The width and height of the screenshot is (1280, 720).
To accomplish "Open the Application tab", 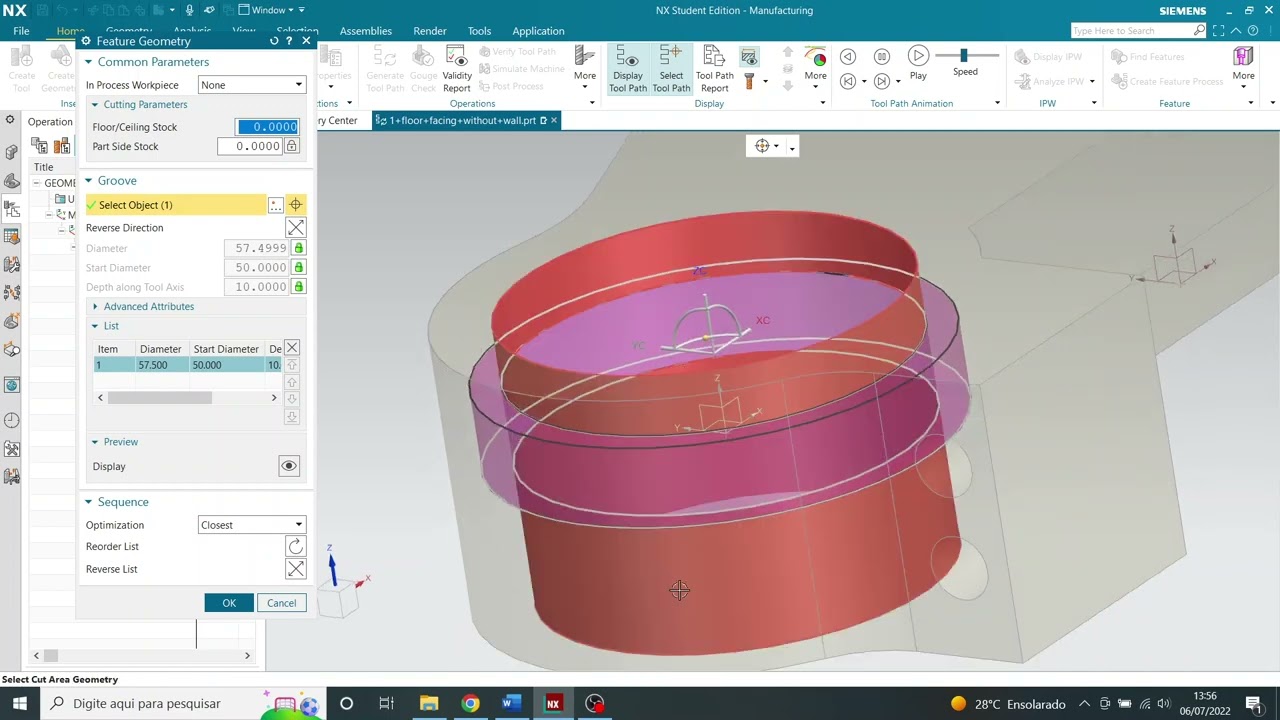I will (538, 31).
